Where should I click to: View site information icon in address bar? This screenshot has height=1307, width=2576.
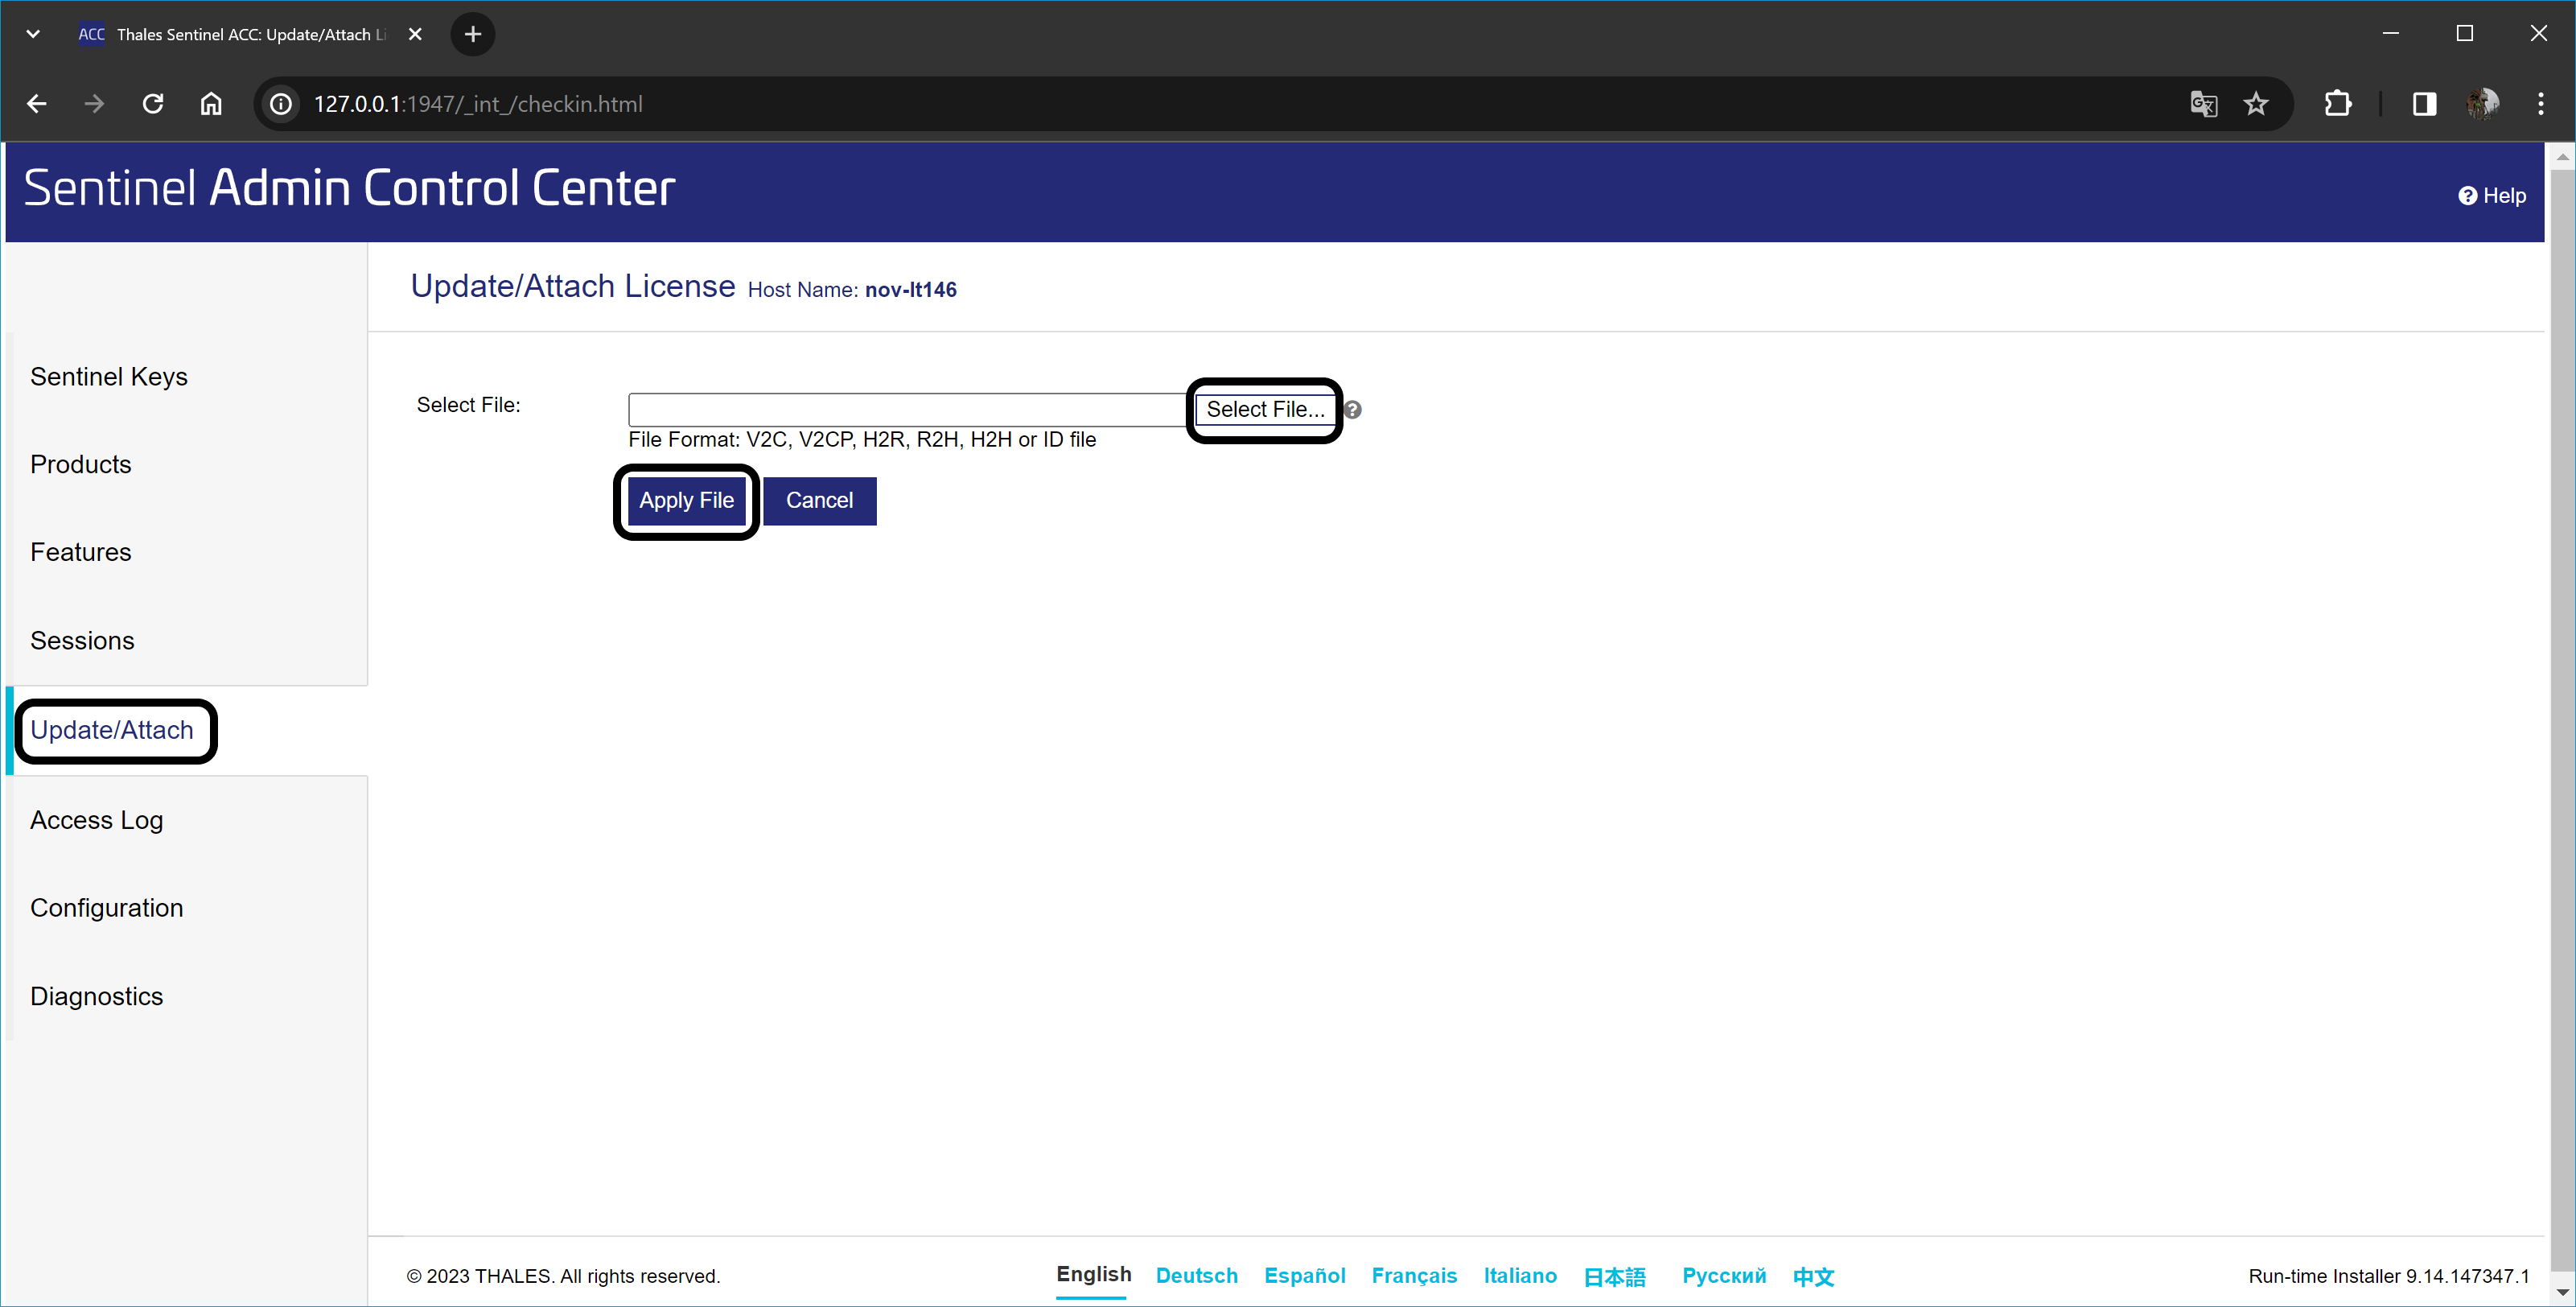pos(282,104)
